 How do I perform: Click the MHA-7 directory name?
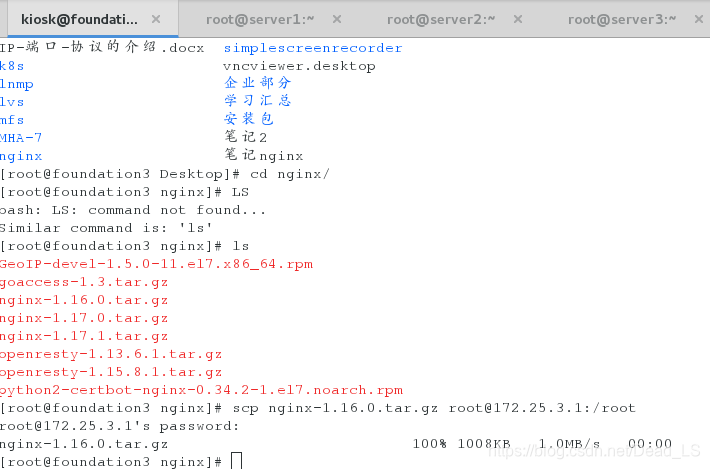point(21,138)
